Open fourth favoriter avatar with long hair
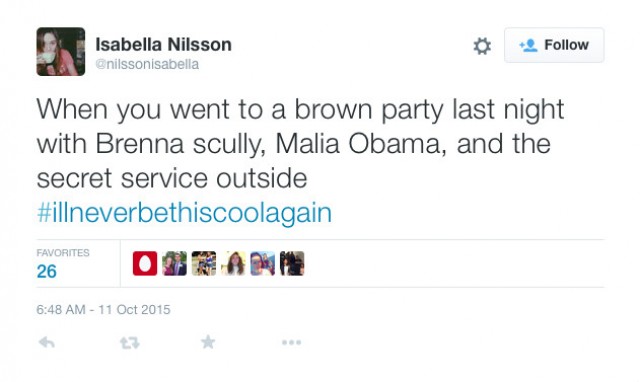The image size is (640, 382). pyautogui.click(x=233, y=263)
